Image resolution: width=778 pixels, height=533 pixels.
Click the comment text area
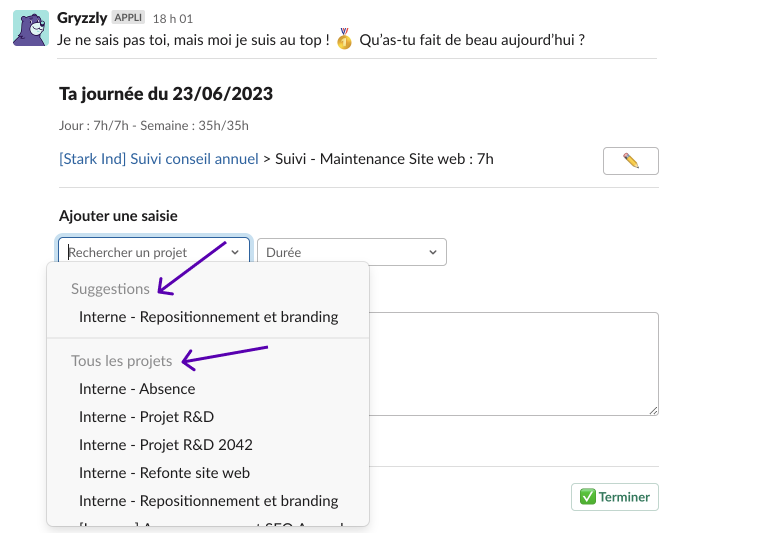point(514,364)
